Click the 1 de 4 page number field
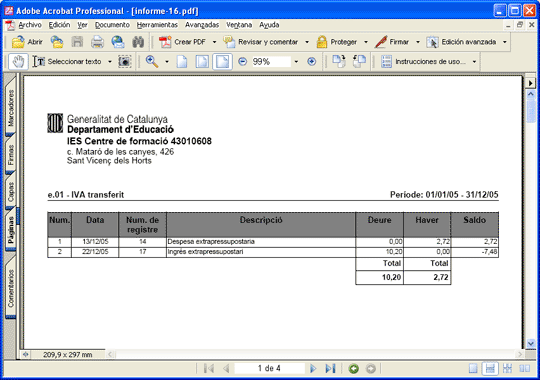The image size is (540, 380). tap(269, 368)
